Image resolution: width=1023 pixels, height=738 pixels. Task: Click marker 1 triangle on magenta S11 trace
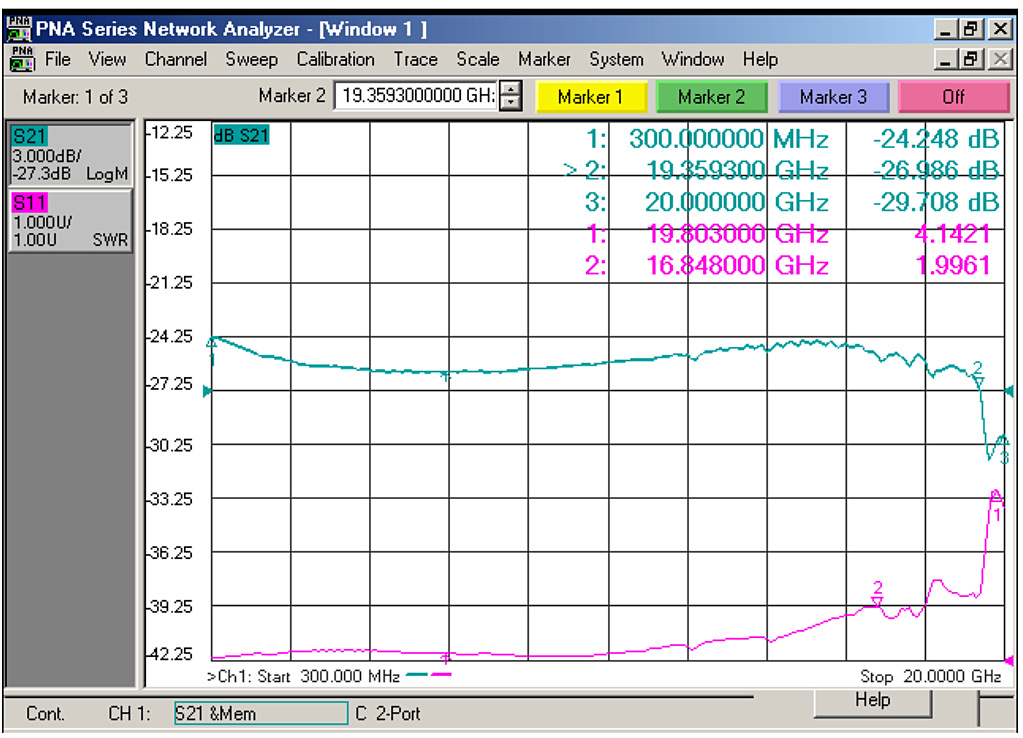[995, 496]
